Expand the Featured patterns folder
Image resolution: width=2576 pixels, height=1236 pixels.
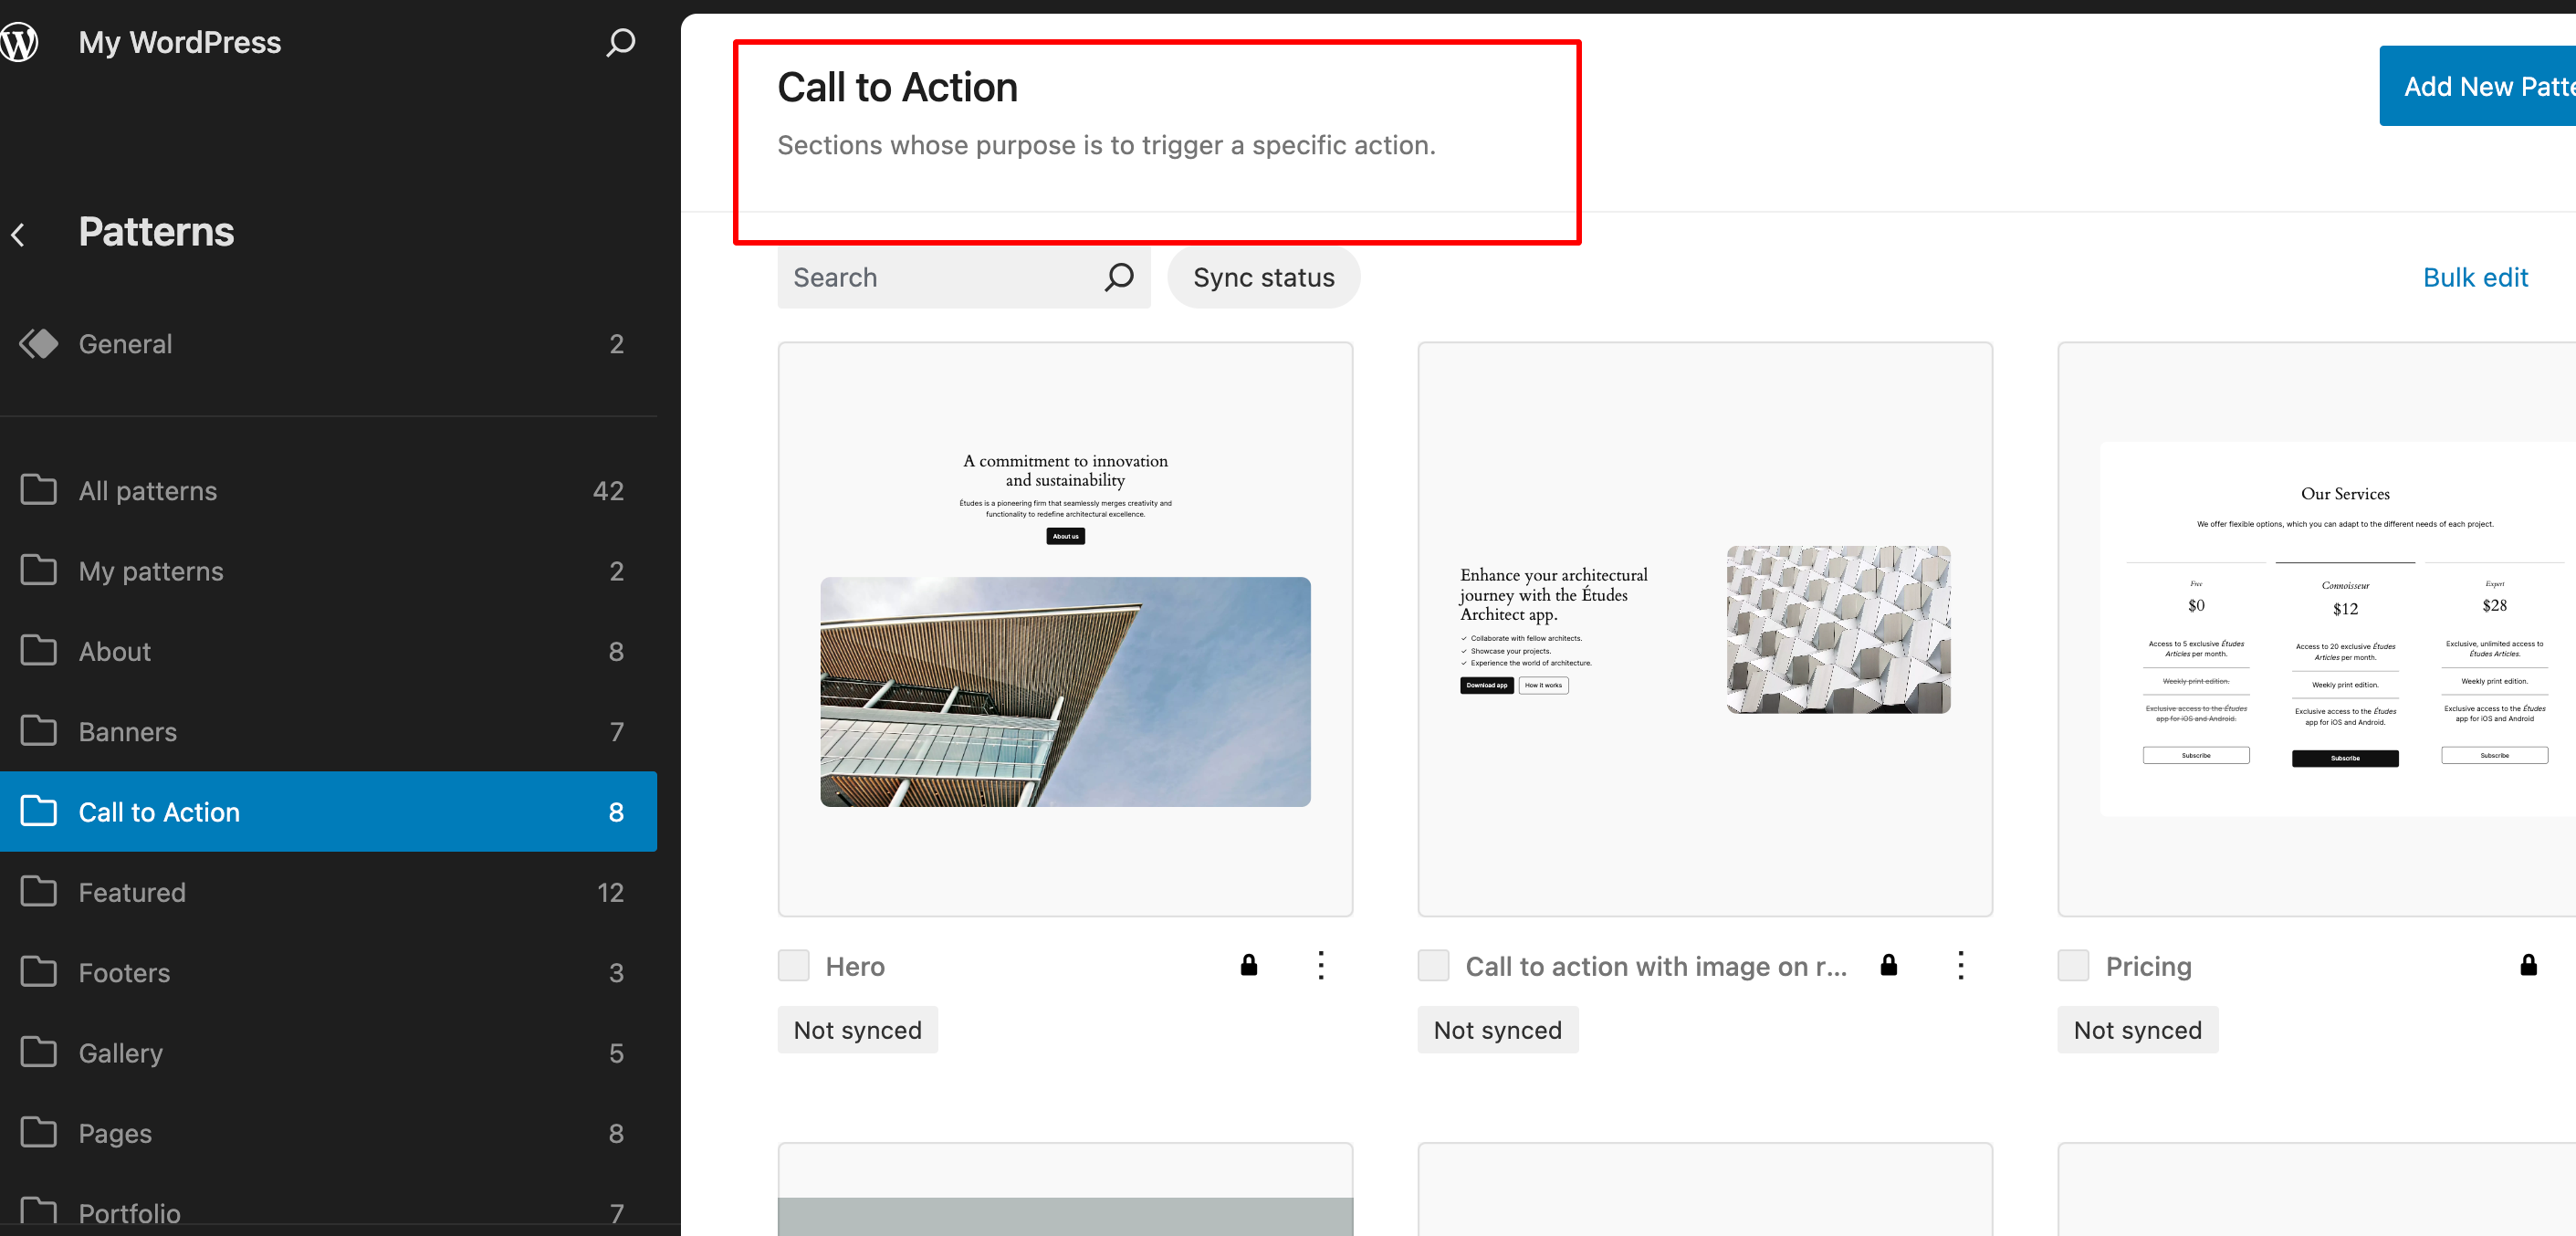131,891
